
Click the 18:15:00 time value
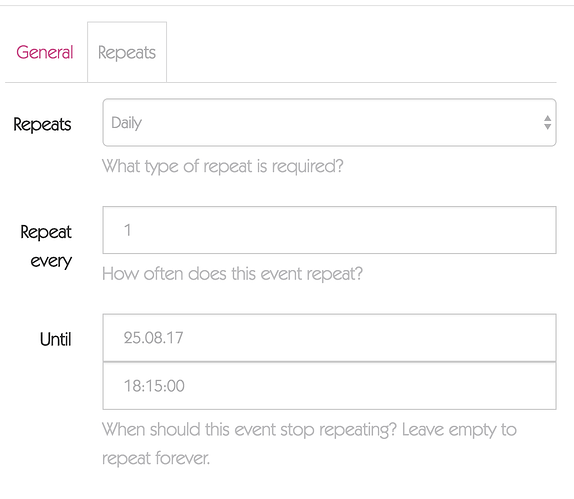click(154, 386)
